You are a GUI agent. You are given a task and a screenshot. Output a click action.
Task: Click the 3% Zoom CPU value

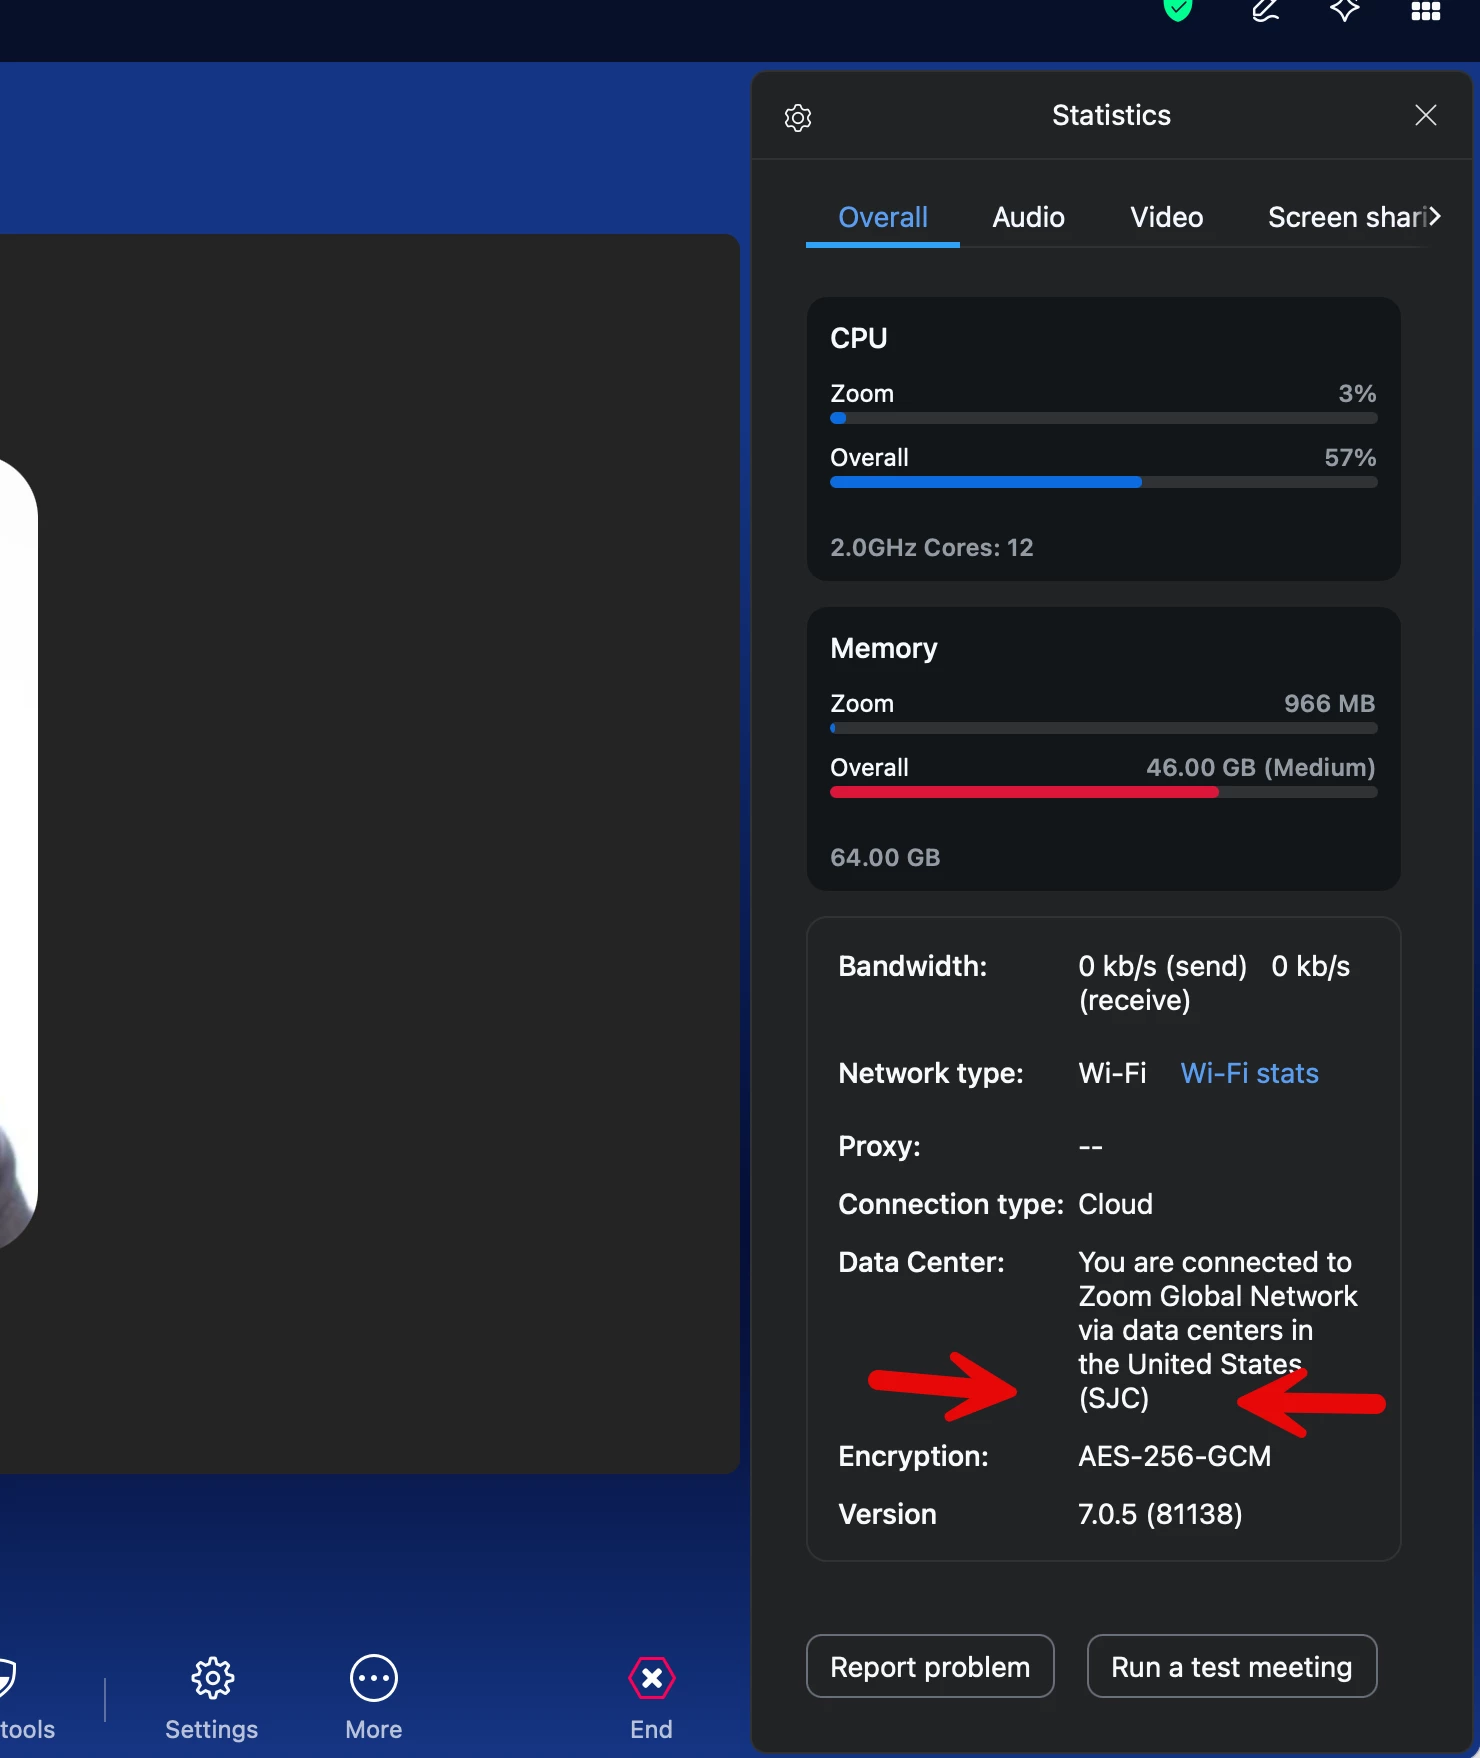click(x=1357, y=393)
